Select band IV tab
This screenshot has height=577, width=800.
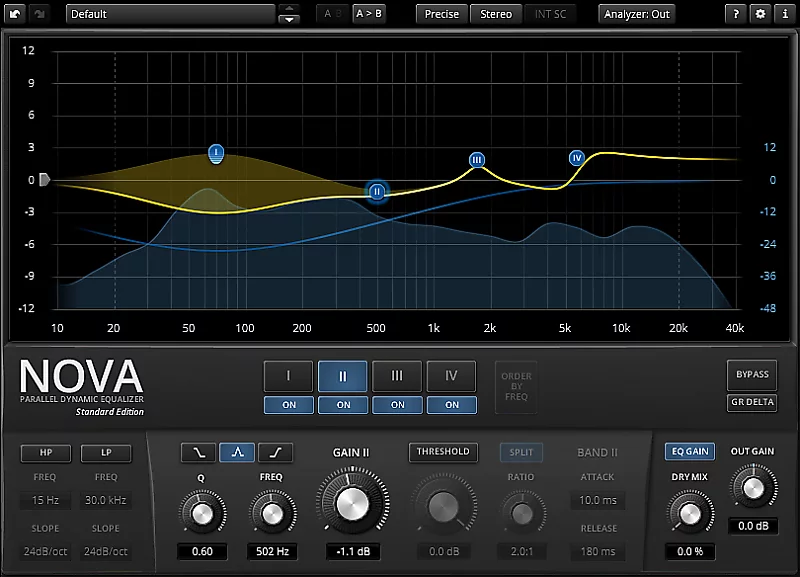[451, 376]
